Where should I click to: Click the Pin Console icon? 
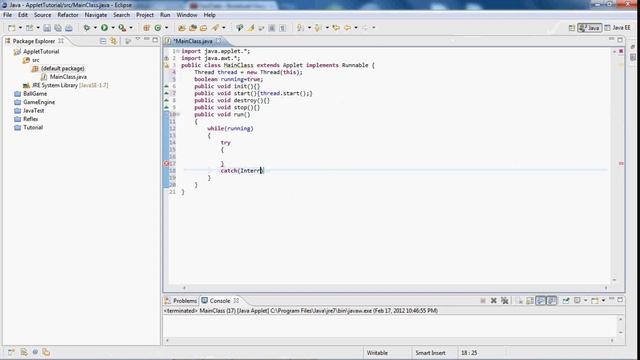(566, 300)
